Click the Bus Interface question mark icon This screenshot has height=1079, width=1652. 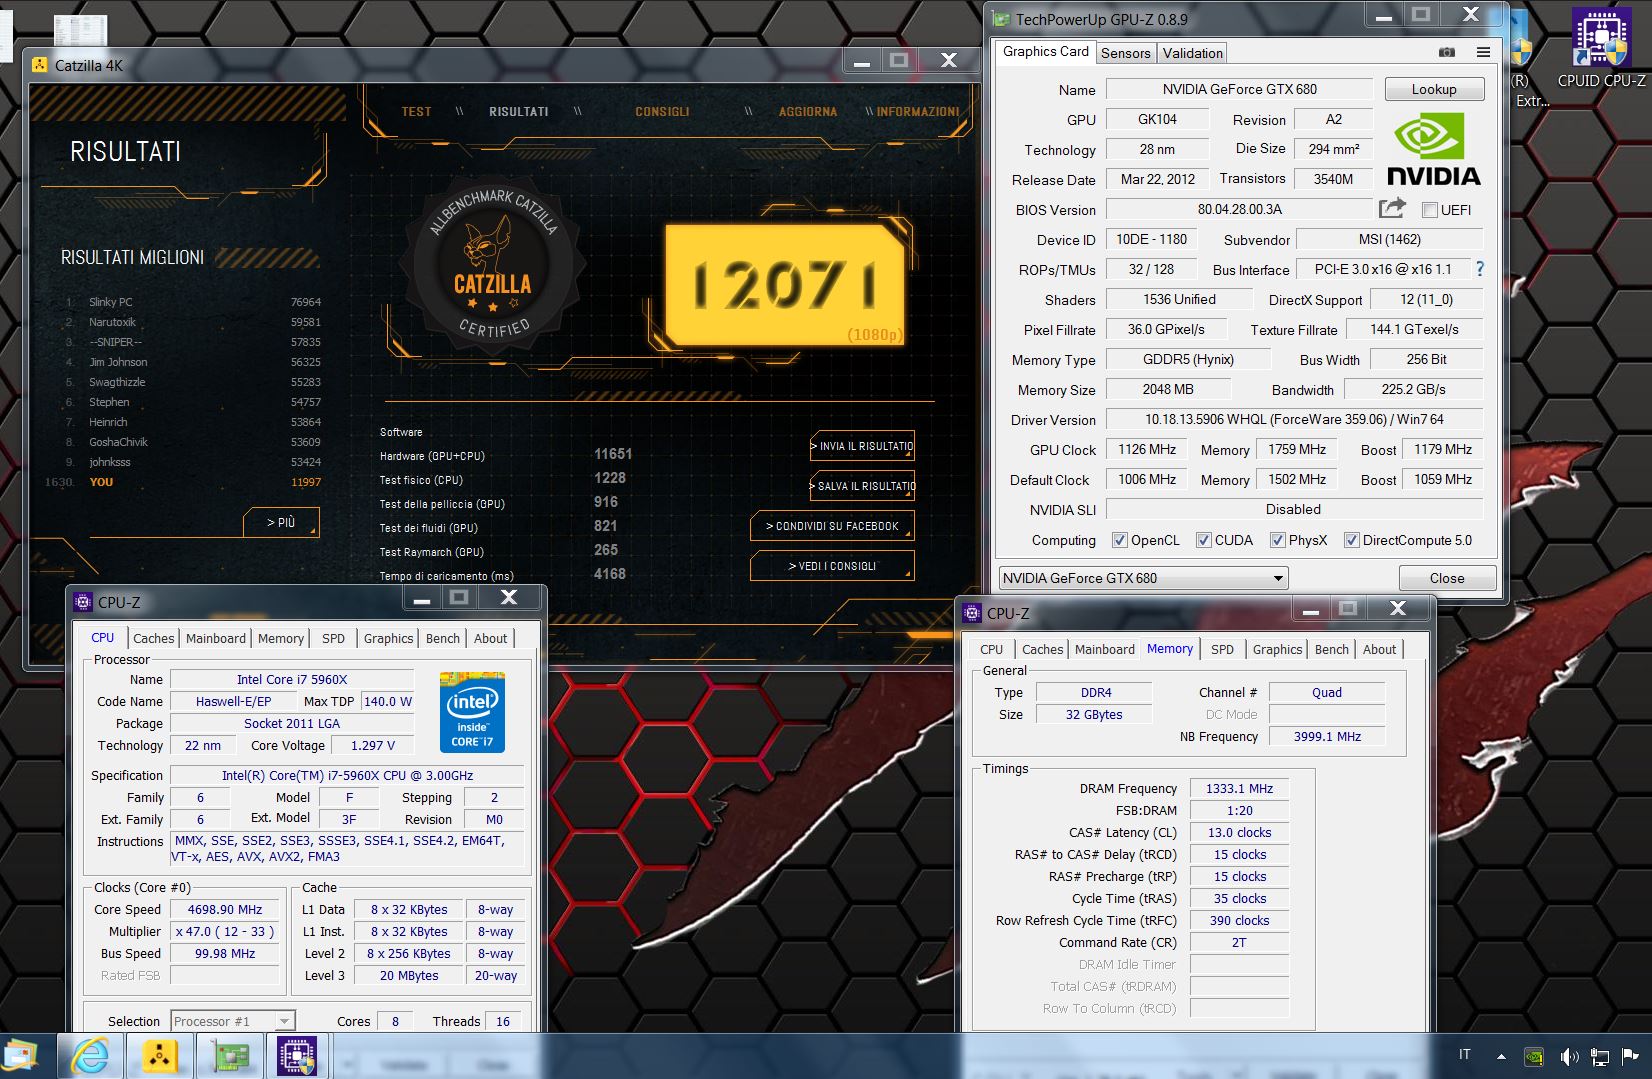tap(1480, 269)
